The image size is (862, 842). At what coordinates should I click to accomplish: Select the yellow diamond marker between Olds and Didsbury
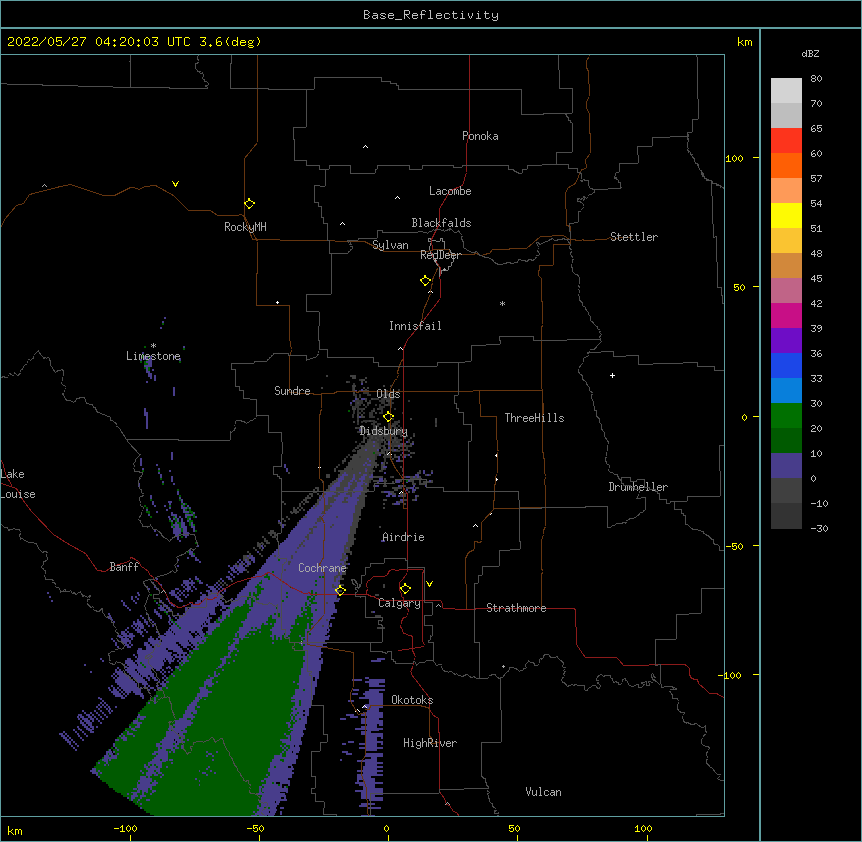click(388, 417)
